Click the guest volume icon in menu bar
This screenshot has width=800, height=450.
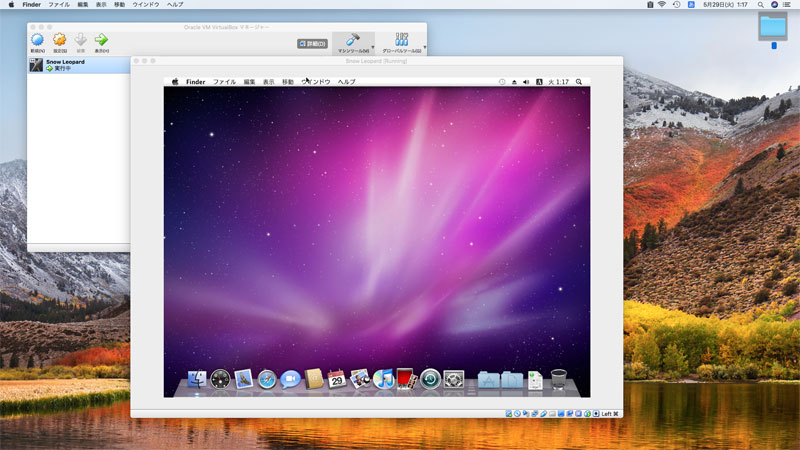(x=527, y=82)
